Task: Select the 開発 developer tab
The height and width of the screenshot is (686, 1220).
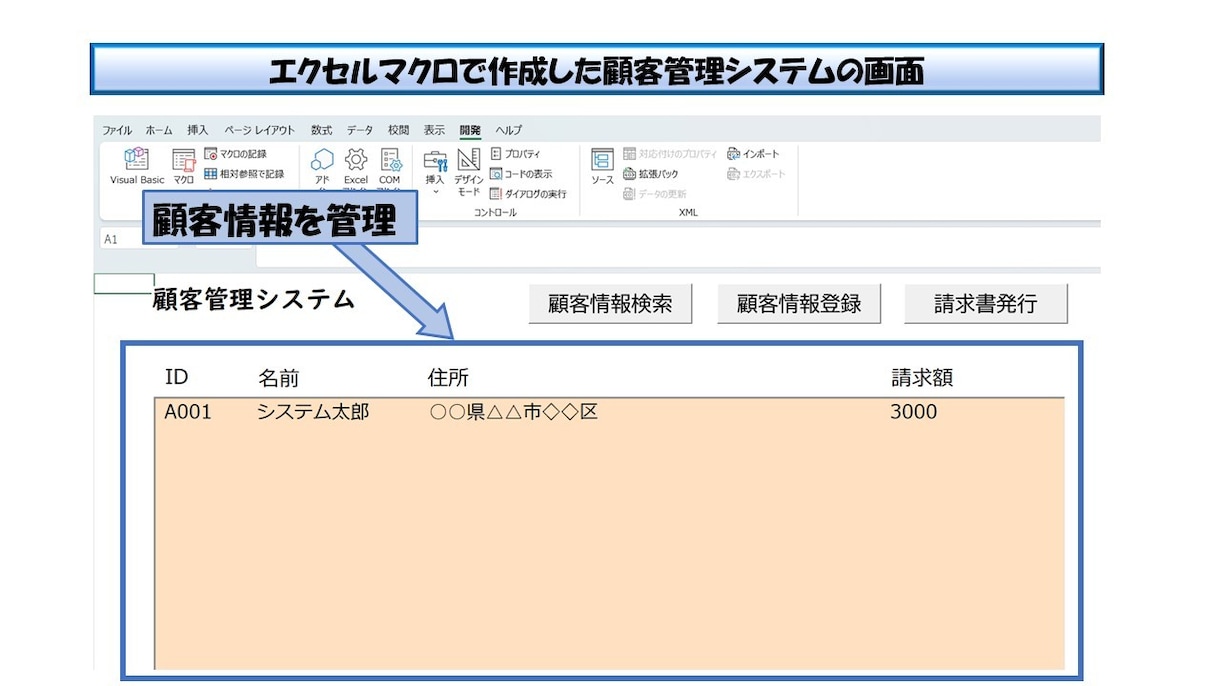Action: coord(470,130)
